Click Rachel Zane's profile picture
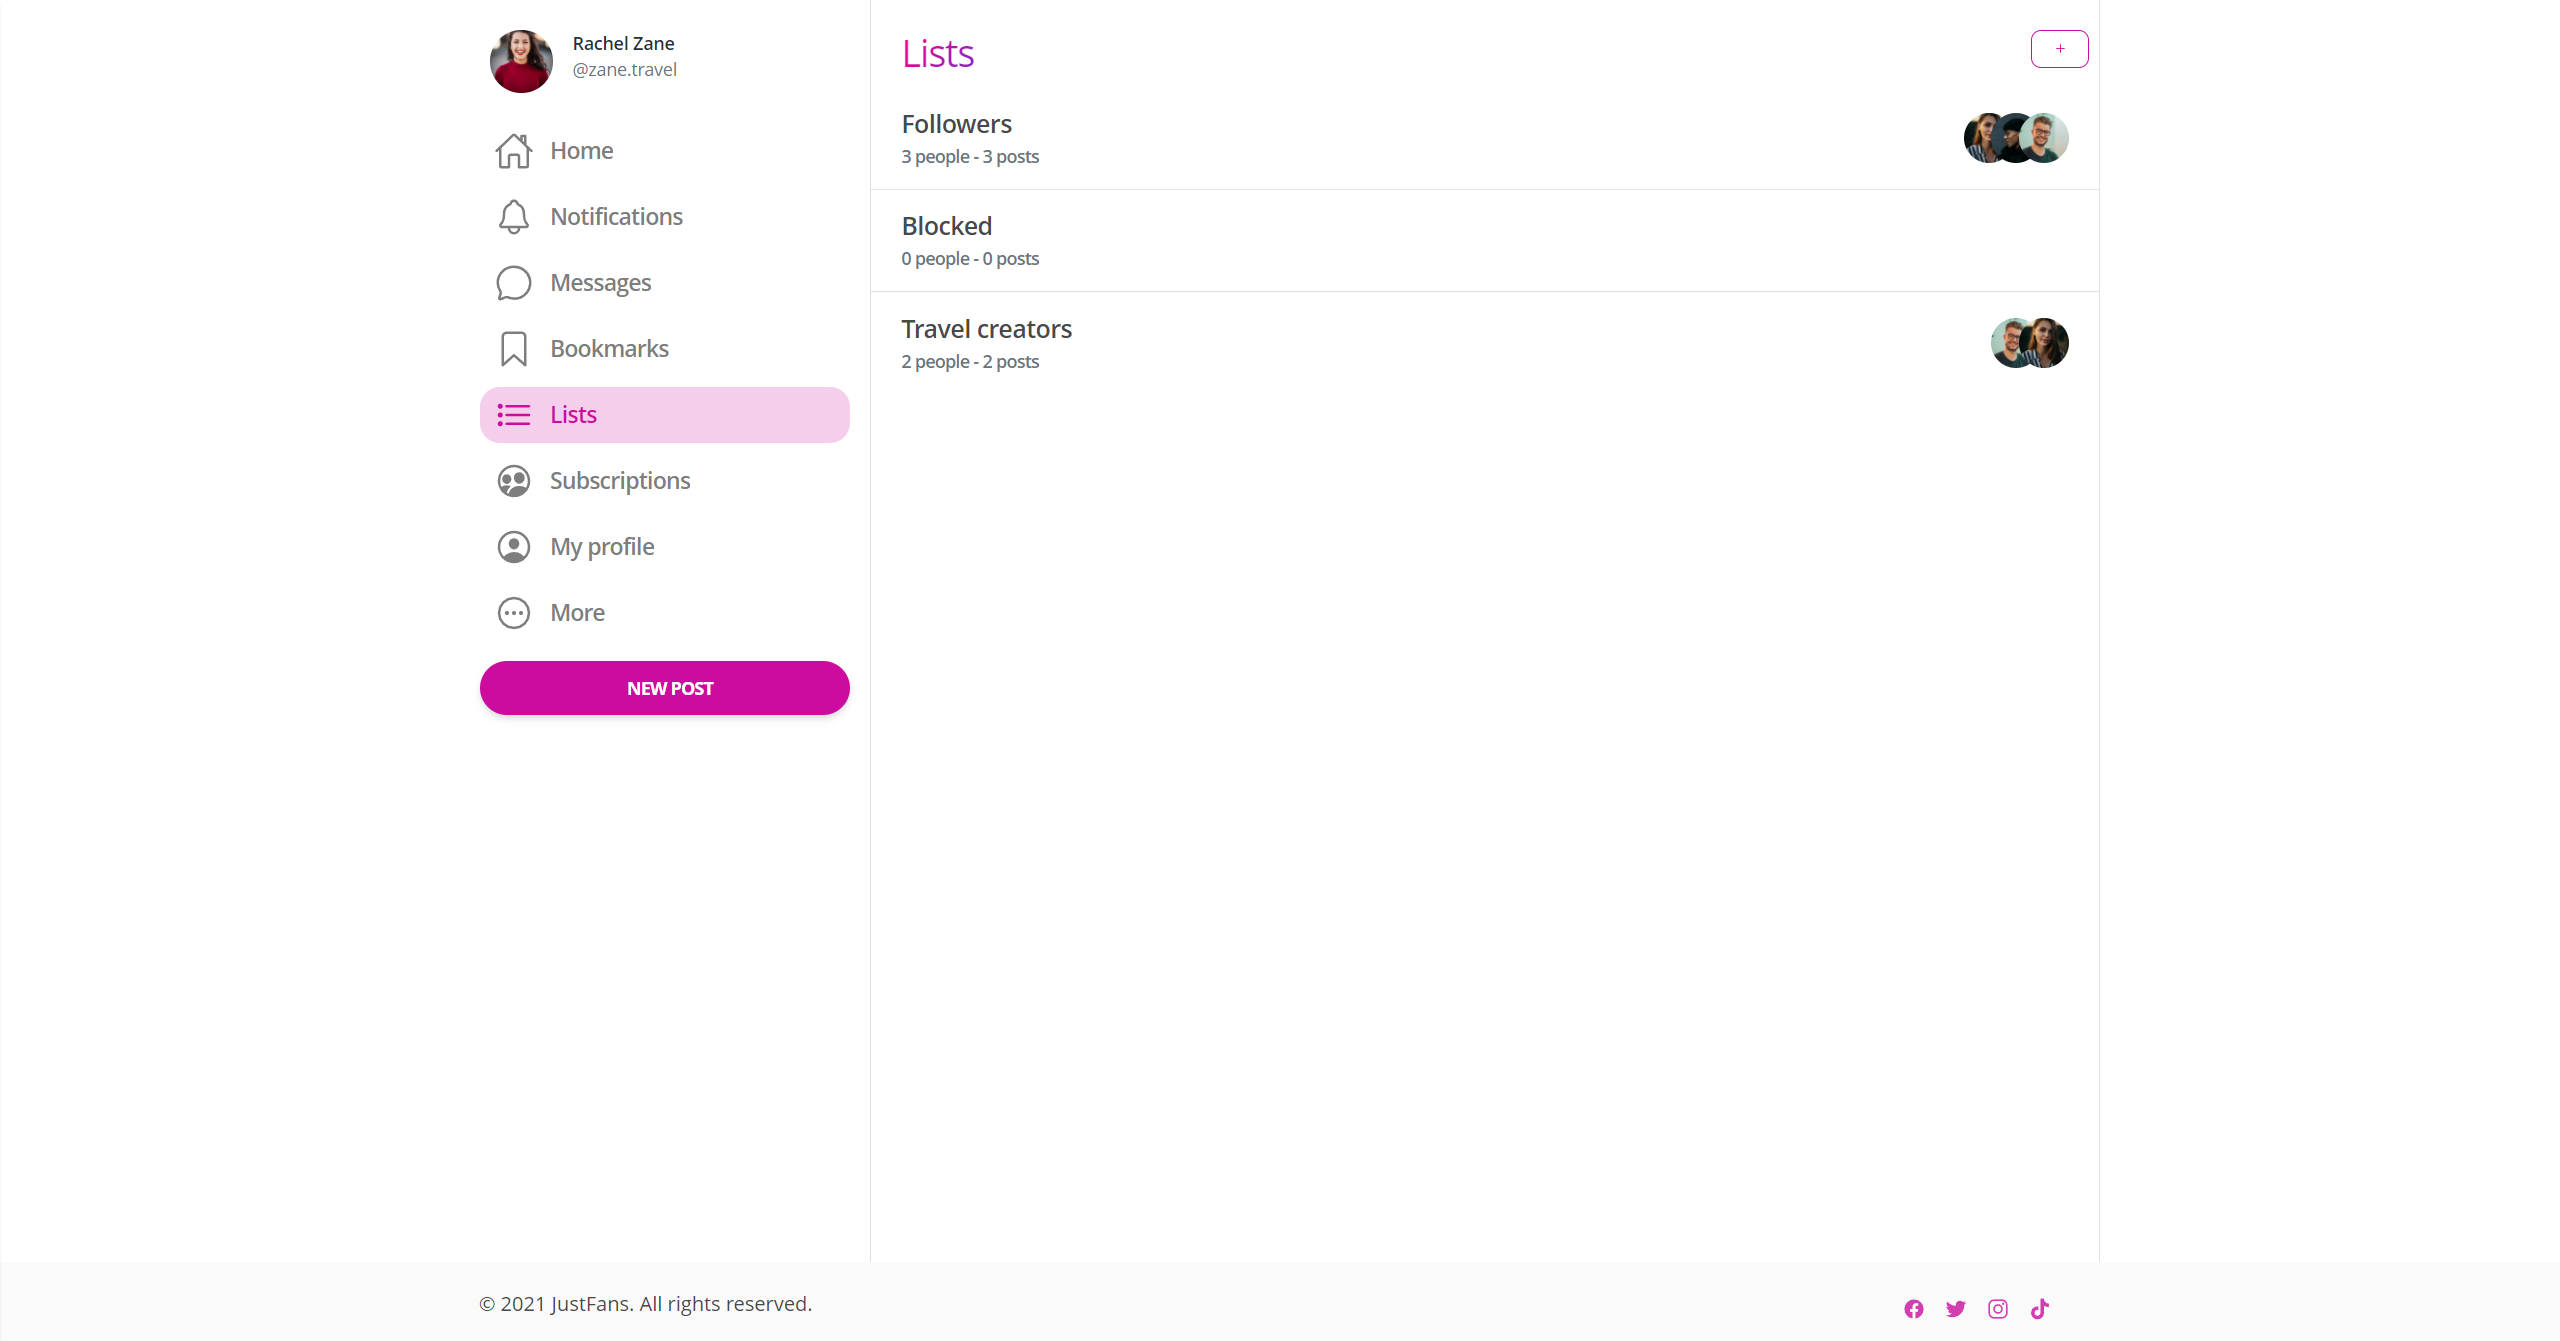Image resolution: width=2560 pixels, height=1341 pixels. click(521, 61)
